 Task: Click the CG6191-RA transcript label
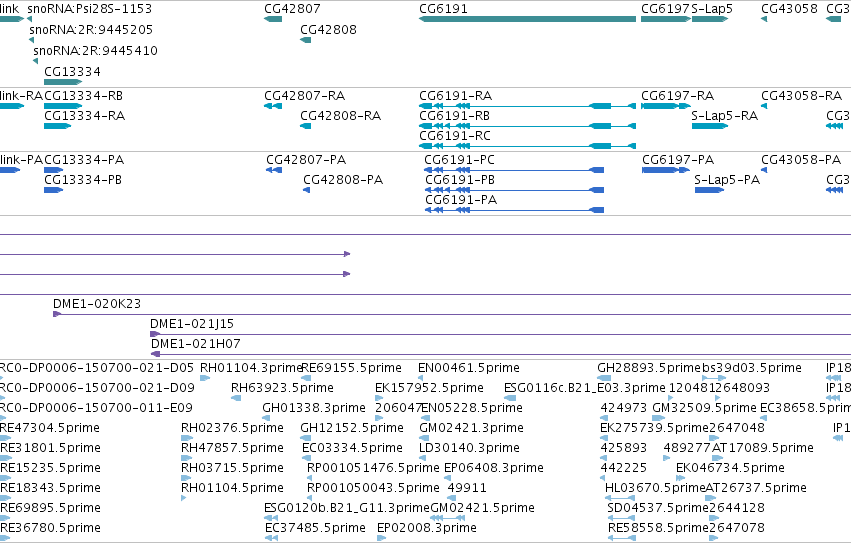(455, 96)
